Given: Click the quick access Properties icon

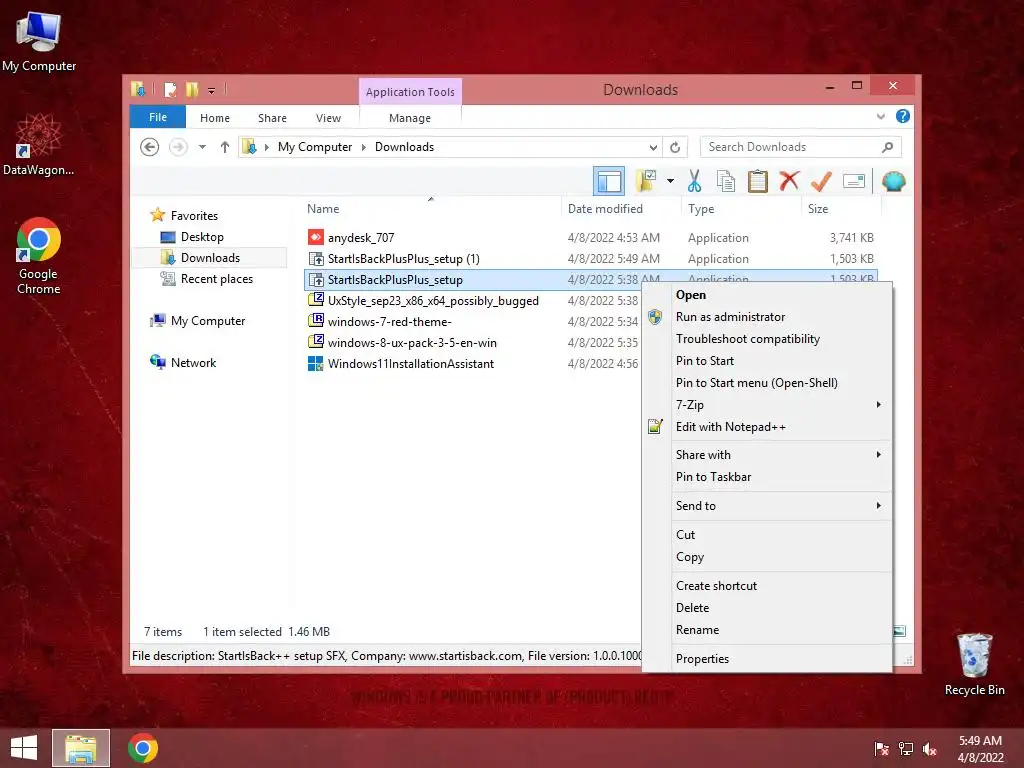Looking at the screenshot, I should (170, 89).
